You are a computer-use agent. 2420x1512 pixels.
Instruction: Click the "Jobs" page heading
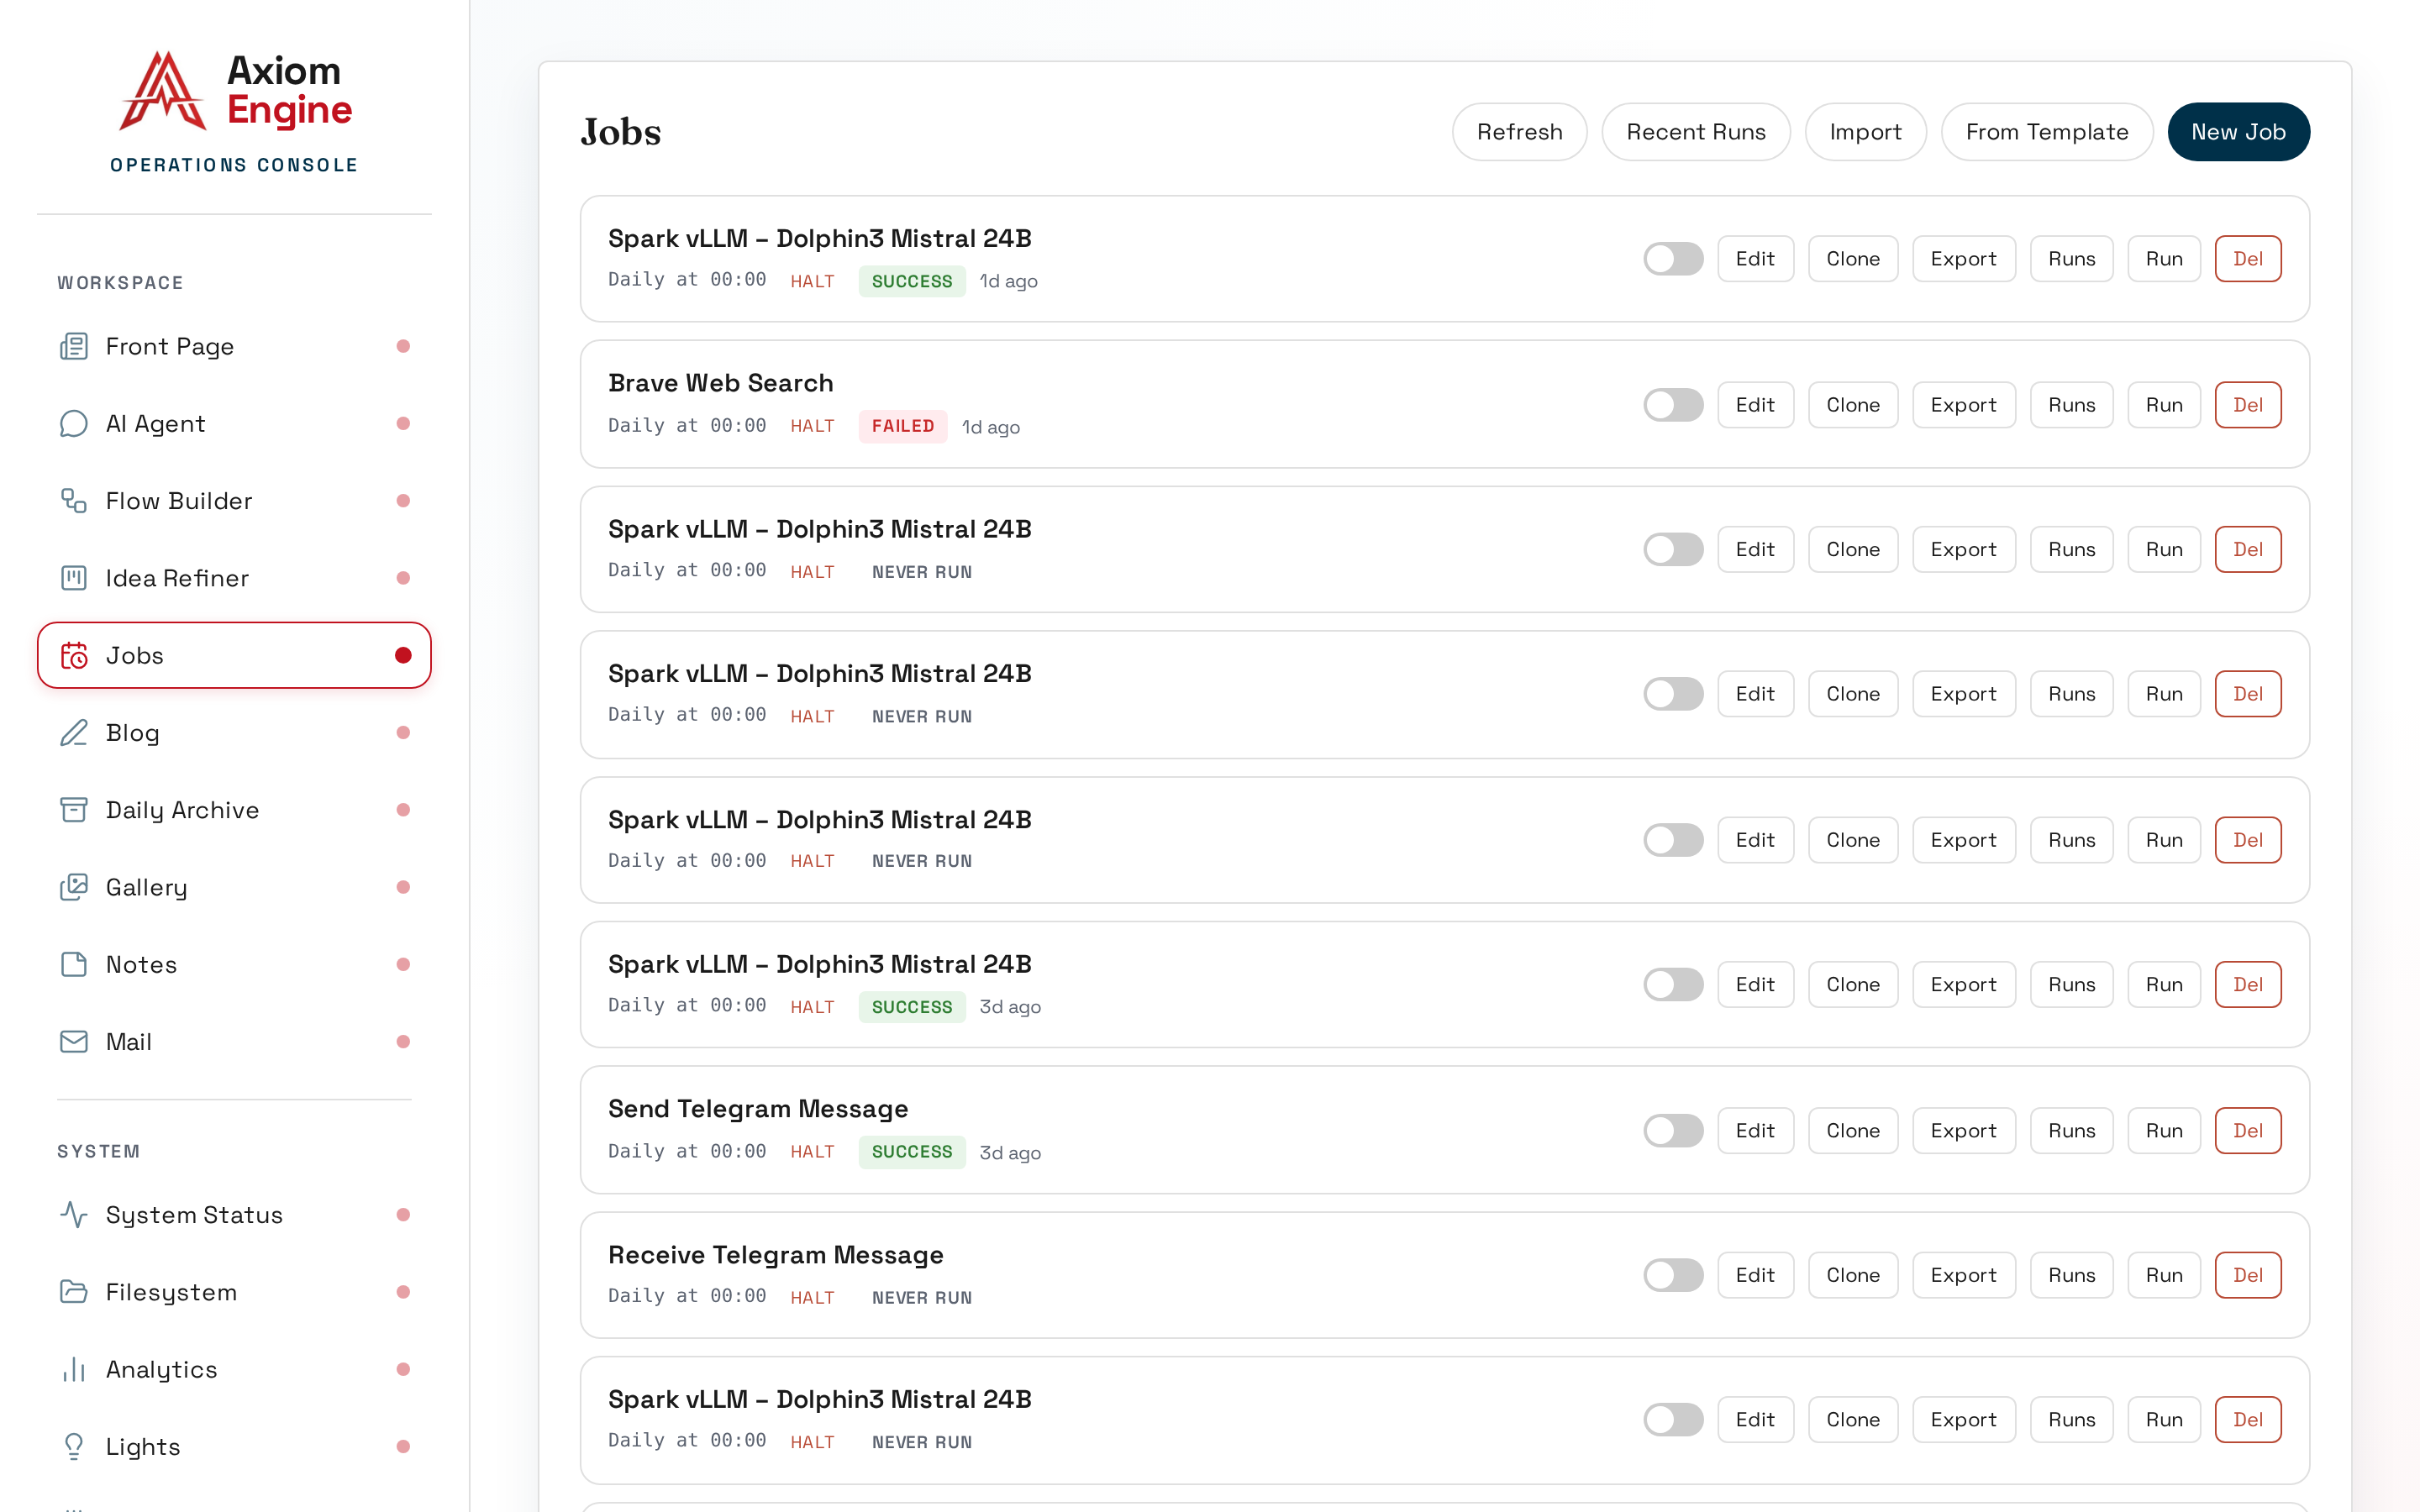click(x=621, y=132)
